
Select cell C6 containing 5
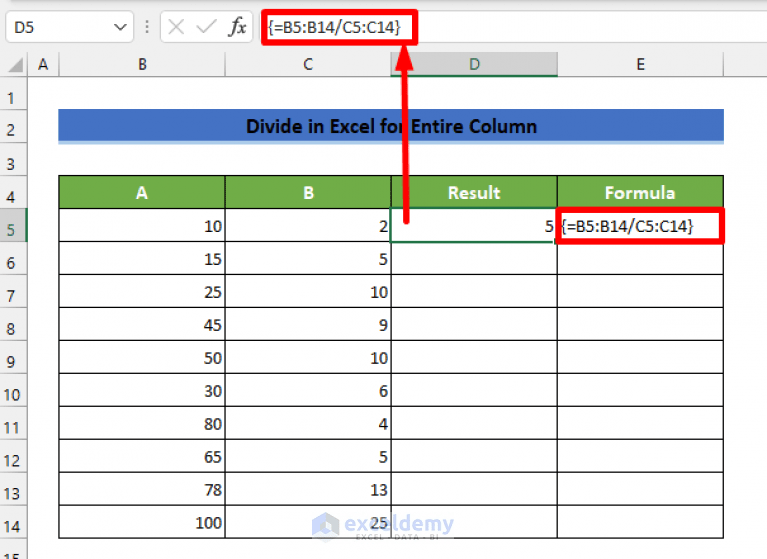coord(308,258)
